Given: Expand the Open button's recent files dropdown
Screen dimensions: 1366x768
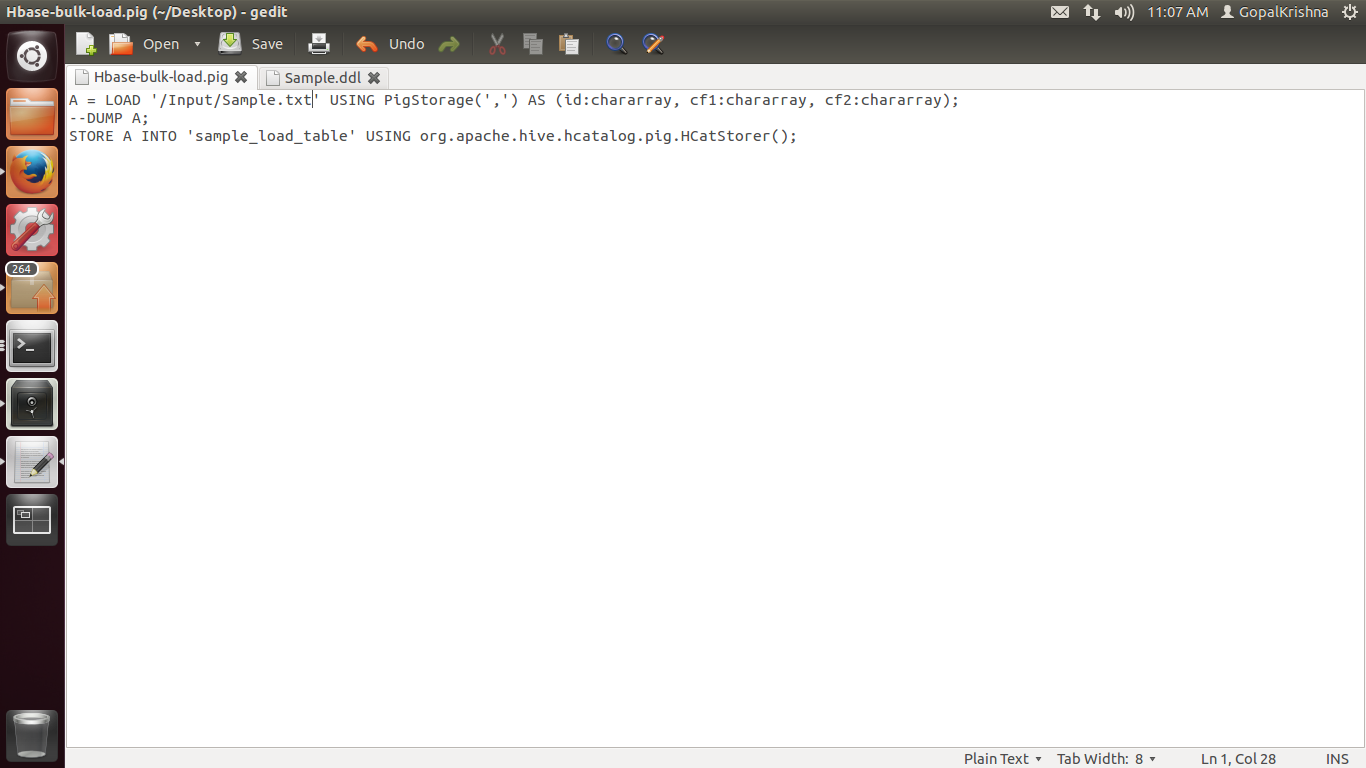Looking at the screenshot, I should tap(198, 44).
